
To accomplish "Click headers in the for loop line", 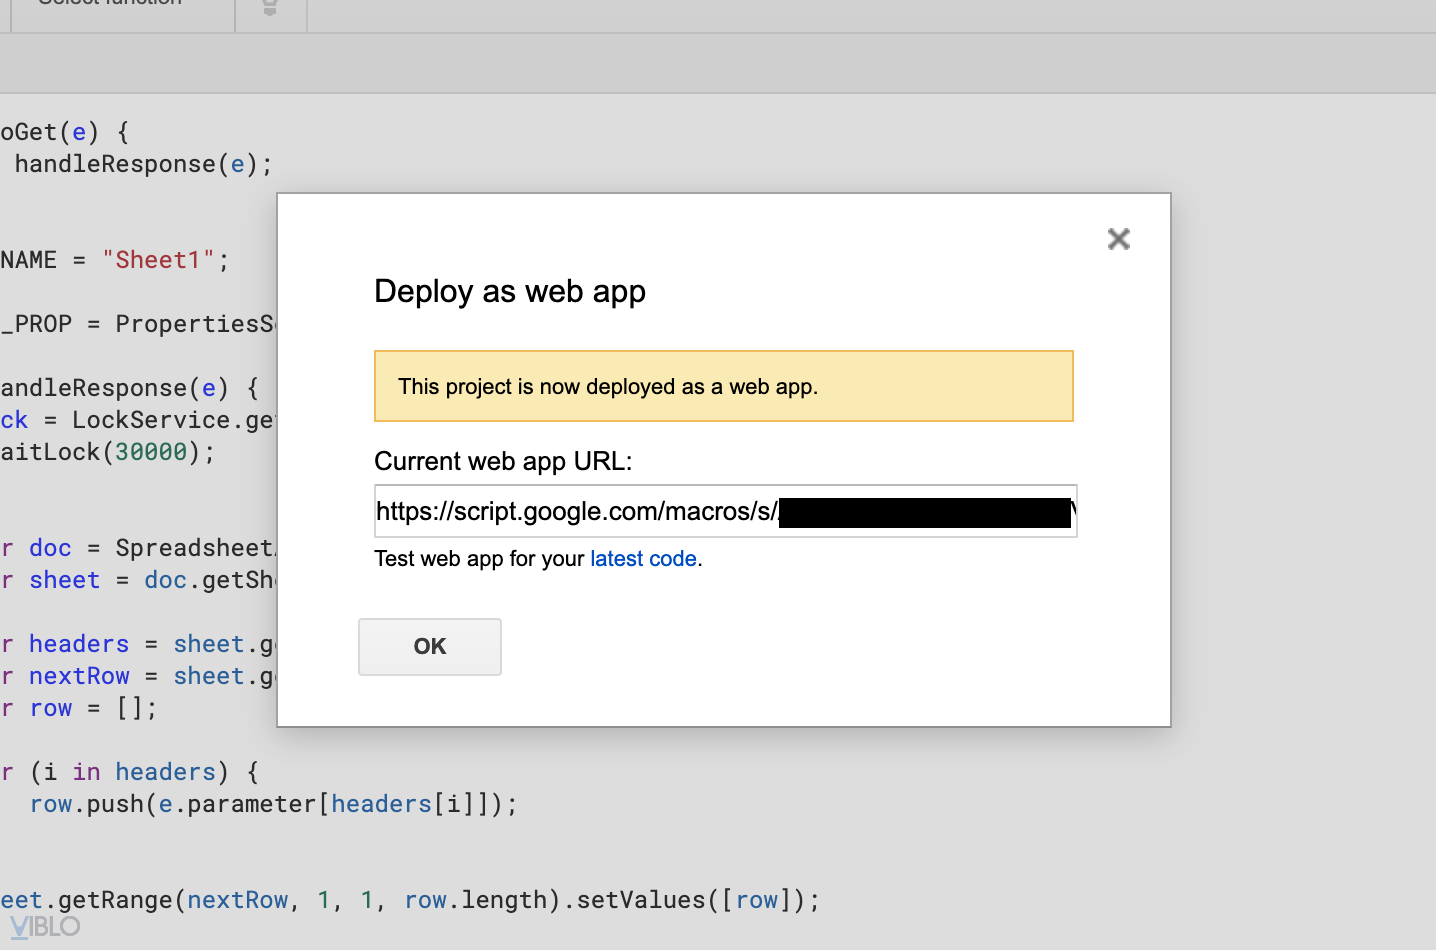I will click(166, 772).
